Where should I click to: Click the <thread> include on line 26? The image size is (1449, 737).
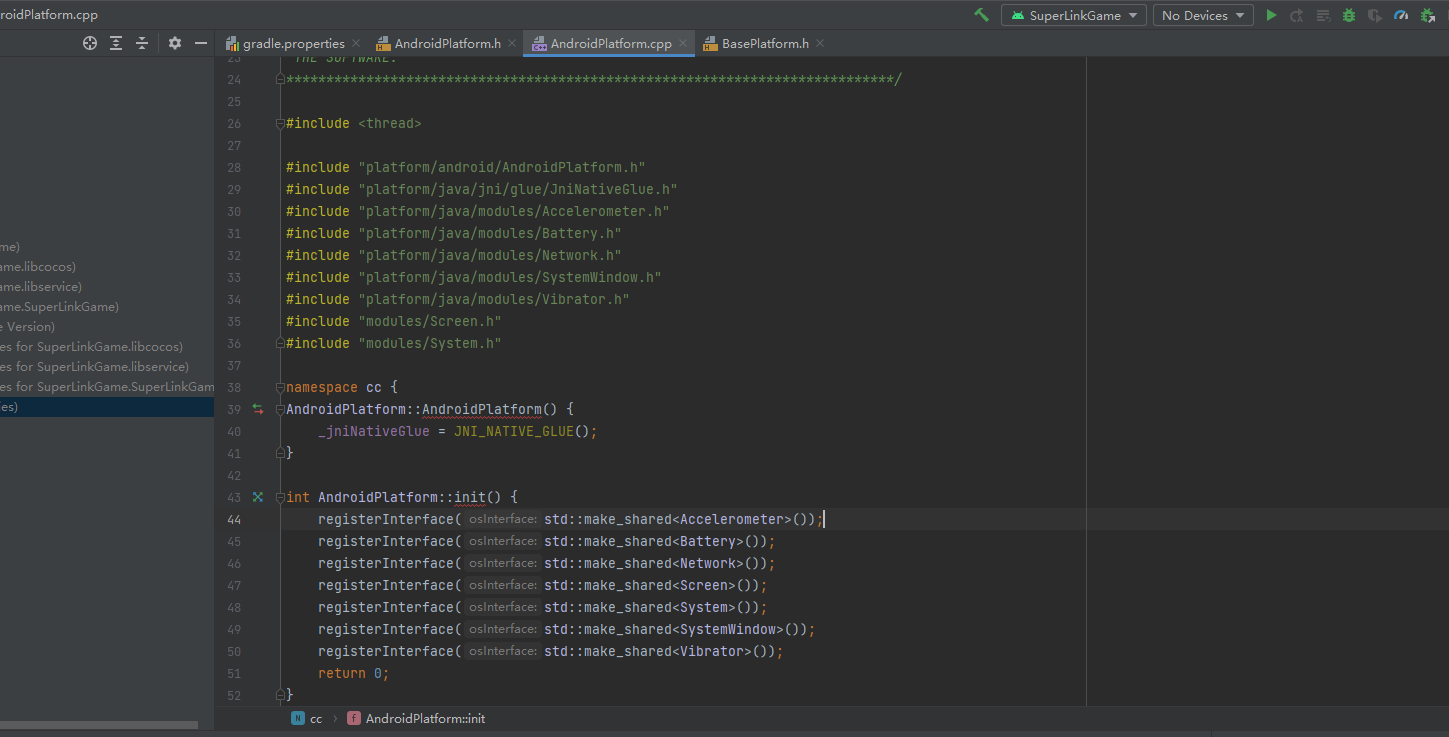390,123
